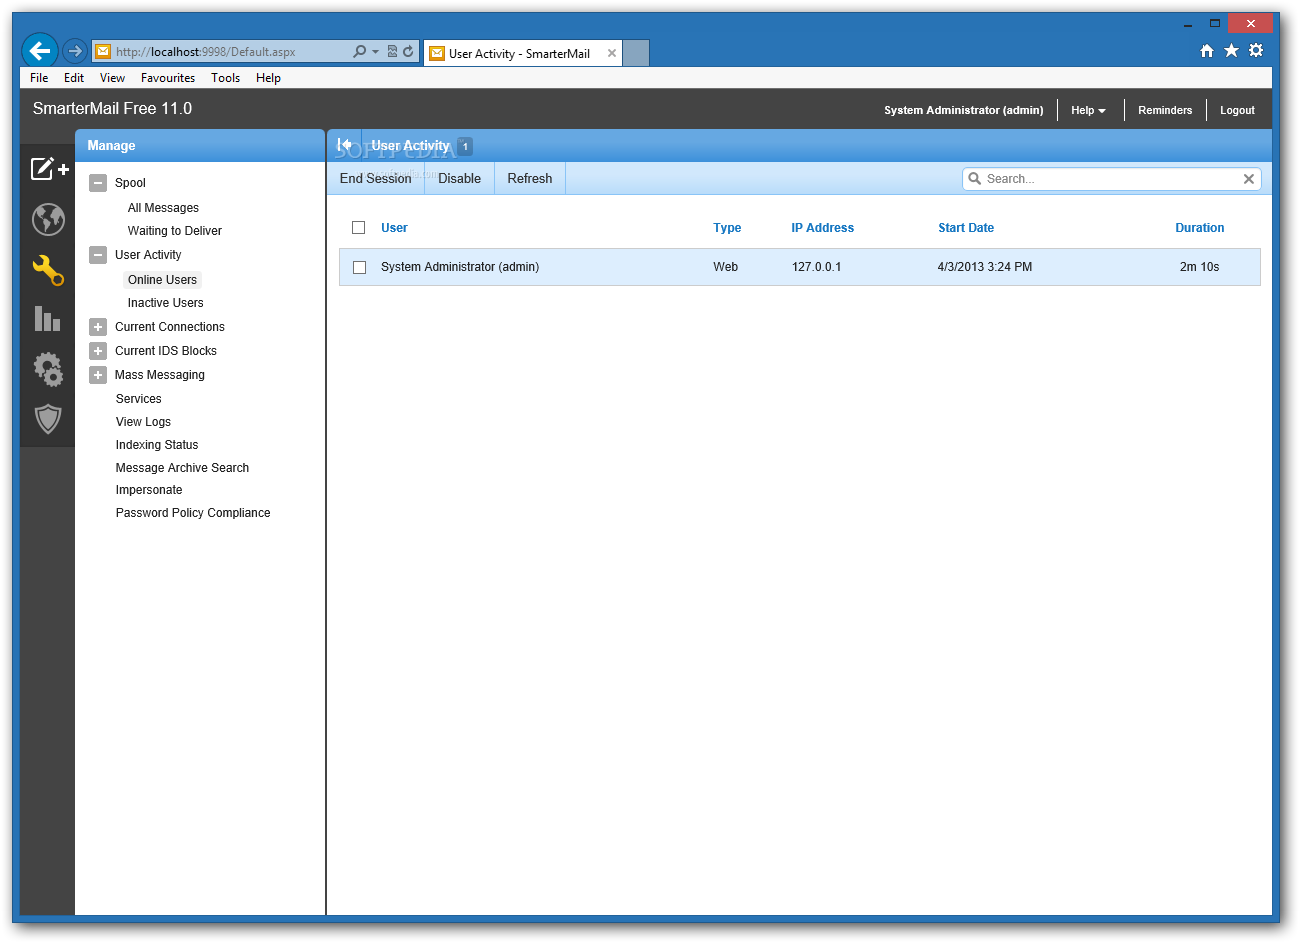
Task: Open a new browser tab
Action: pos(636,53)
